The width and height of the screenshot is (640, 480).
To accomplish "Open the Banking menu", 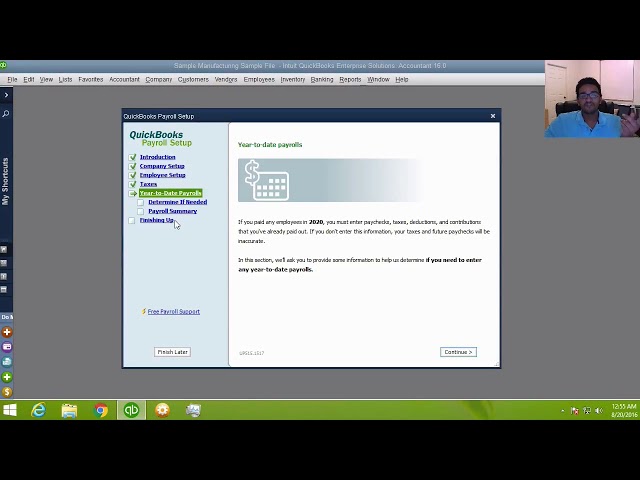I will [x=322, y=80].
